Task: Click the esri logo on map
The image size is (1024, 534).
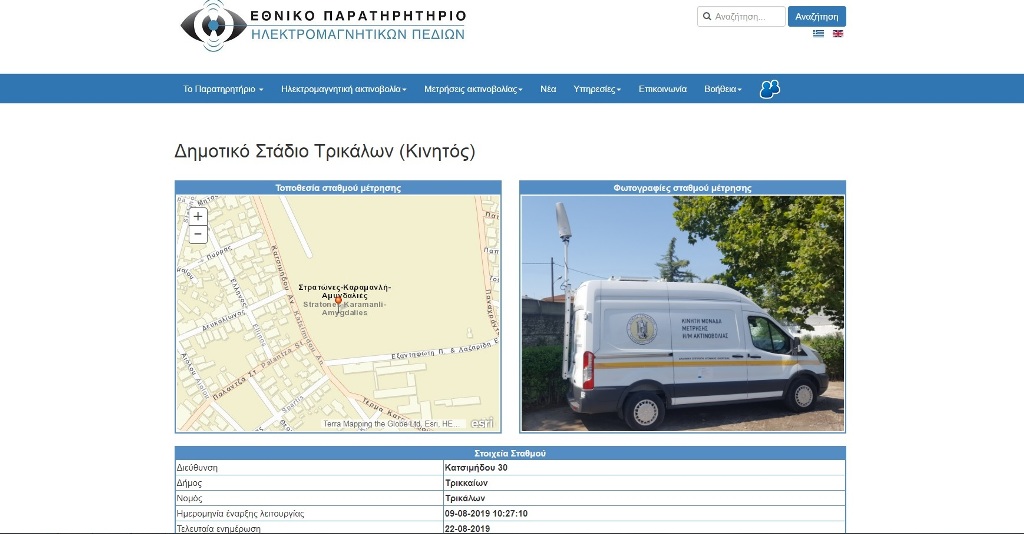Action: tap(482, 423)
